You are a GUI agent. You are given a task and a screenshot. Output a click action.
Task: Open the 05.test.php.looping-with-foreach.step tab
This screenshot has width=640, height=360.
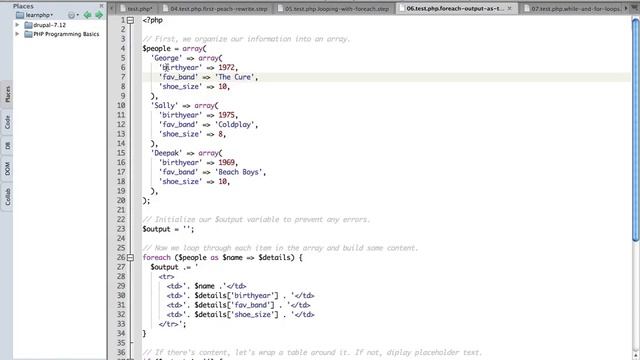[333, 8]
